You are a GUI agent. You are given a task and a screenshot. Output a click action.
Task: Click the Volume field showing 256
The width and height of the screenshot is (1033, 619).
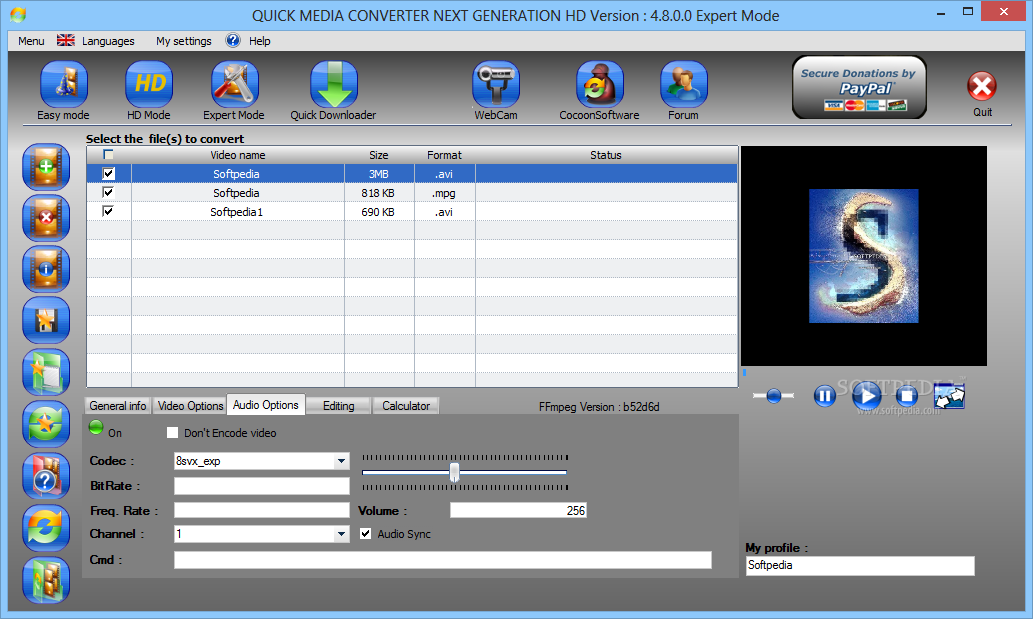pos(518,510)
